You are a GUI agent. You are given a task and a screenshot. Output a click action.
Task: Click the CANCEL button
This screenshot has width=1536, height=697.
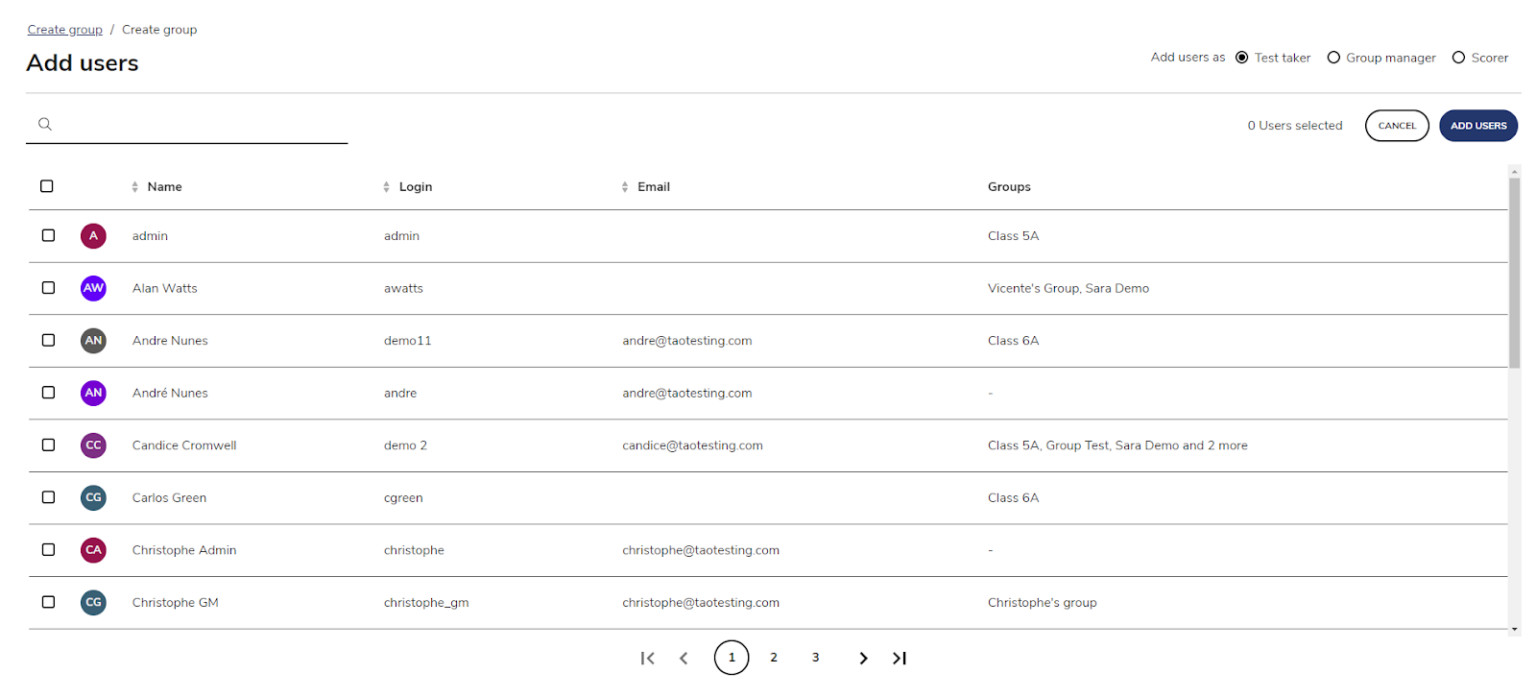pos(1396,125)
